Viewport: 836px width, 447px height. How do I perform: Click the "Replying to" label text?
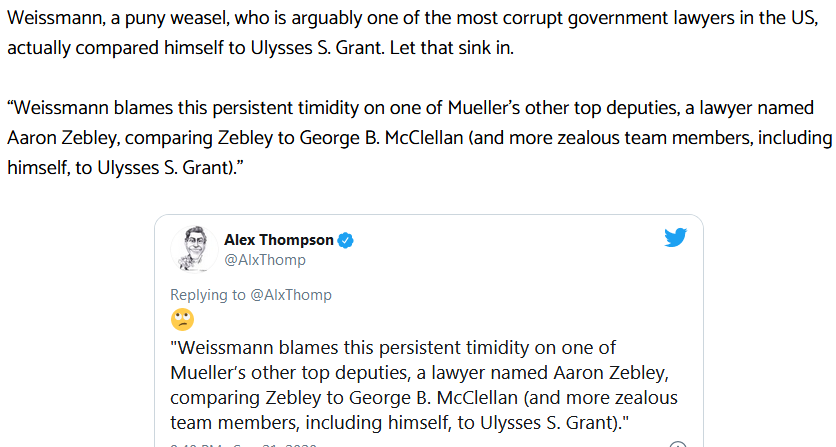point(208,295)
